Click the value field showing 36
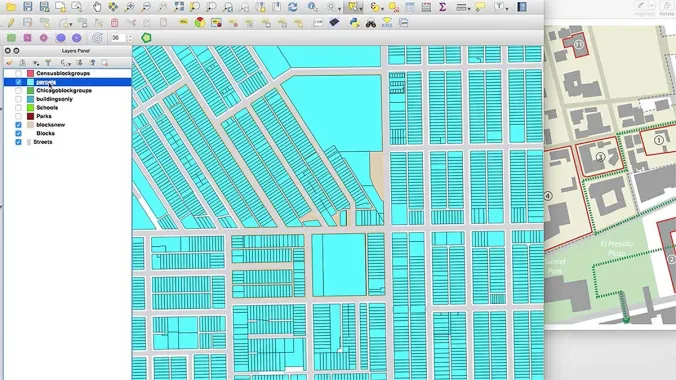The height and width of the screenshot is (380, 676). [x=118, y=38]
